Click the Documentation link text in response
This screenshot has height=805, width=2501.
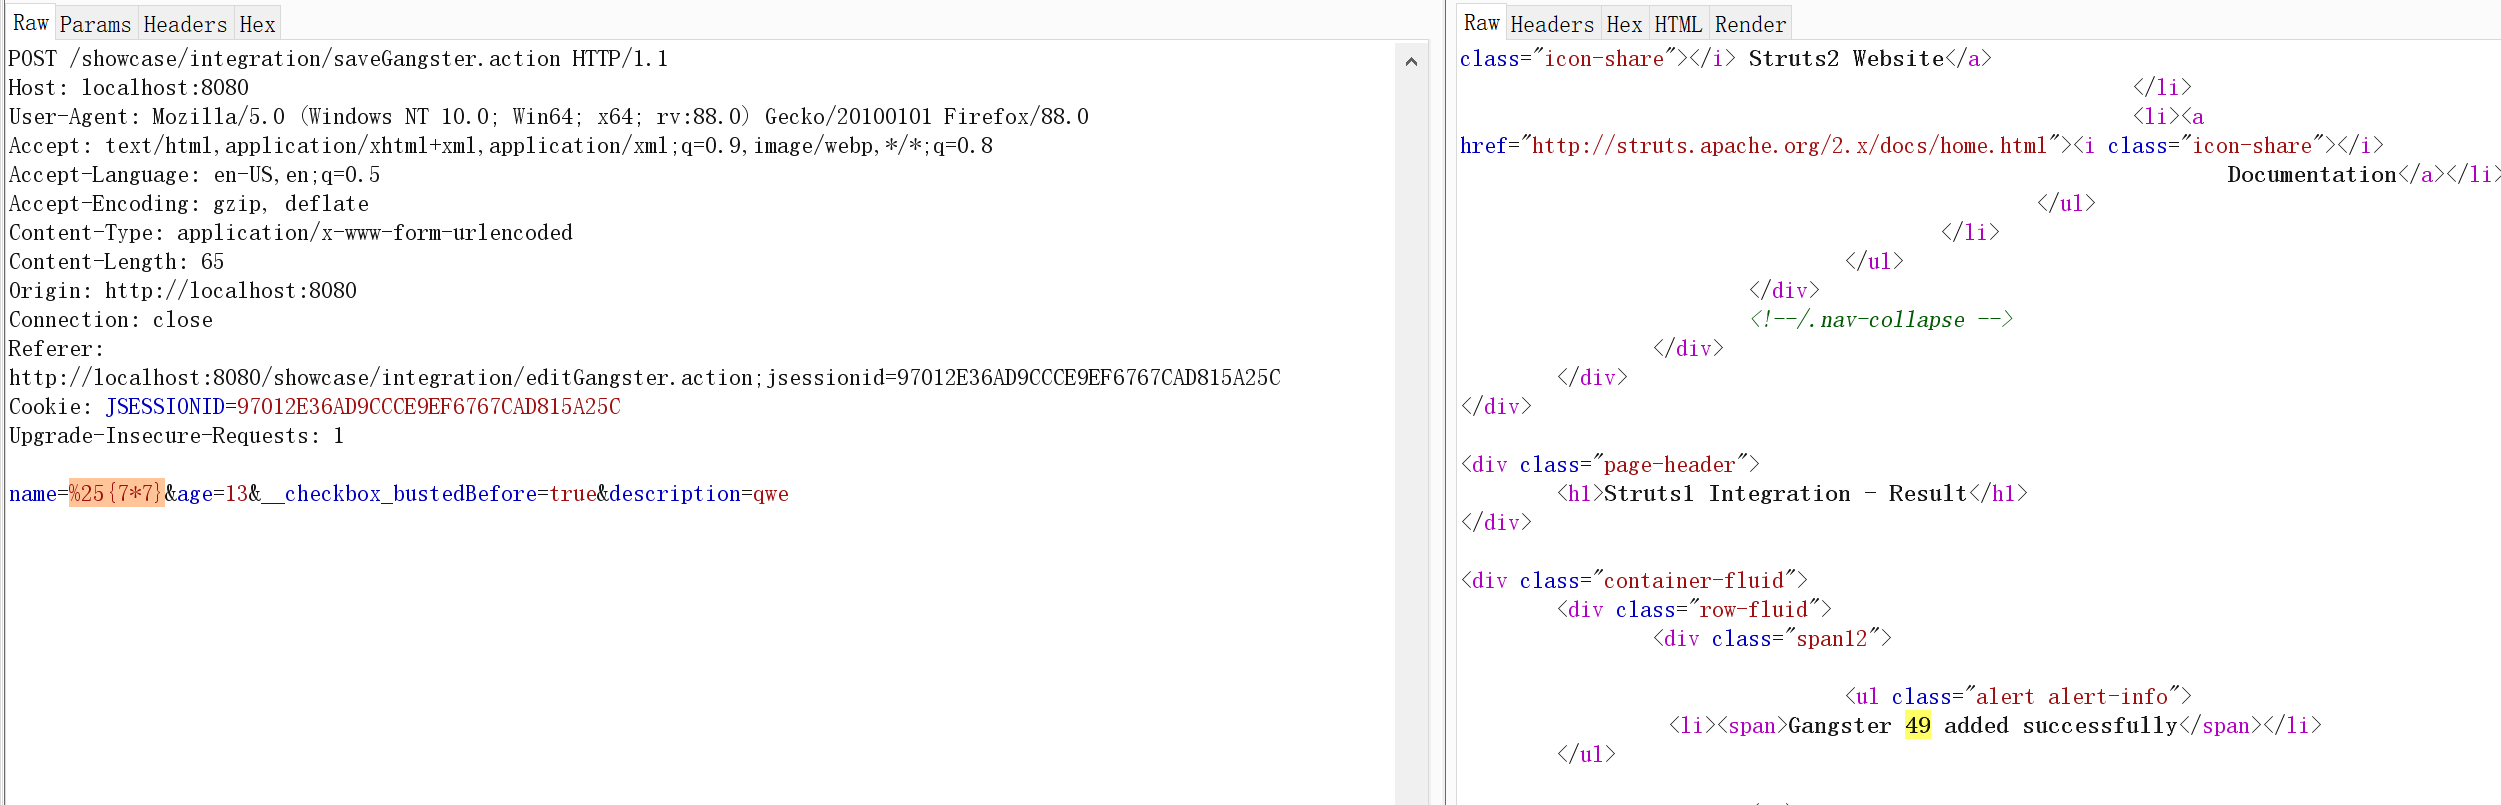(x=2312, y=175)
